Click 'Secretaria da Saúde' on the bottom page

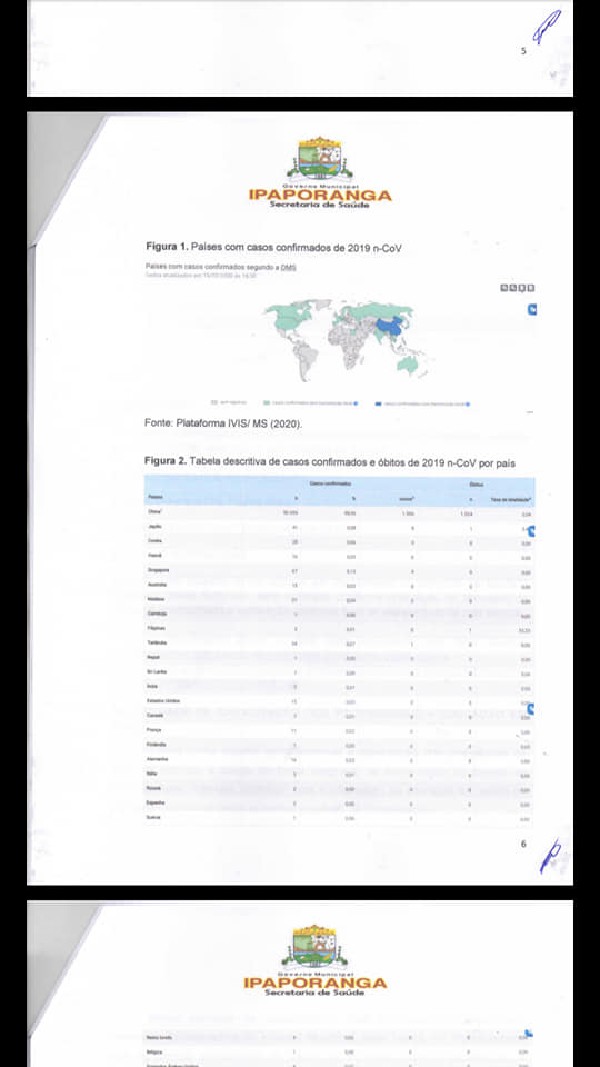click(x=315, y=993)
